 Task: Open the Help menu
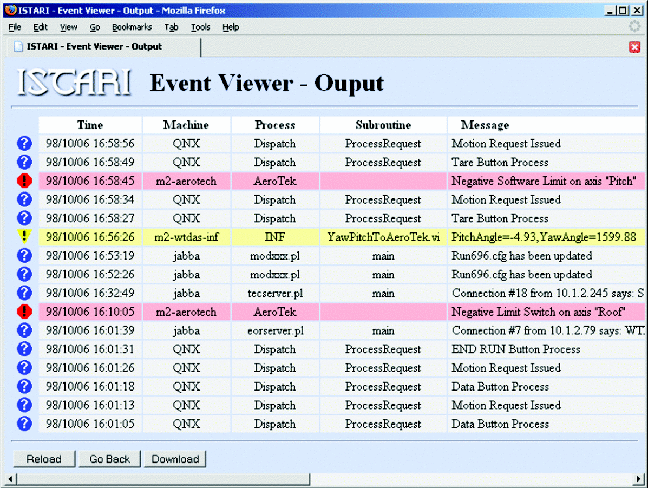pyautogui.click(x=231, y=27)
